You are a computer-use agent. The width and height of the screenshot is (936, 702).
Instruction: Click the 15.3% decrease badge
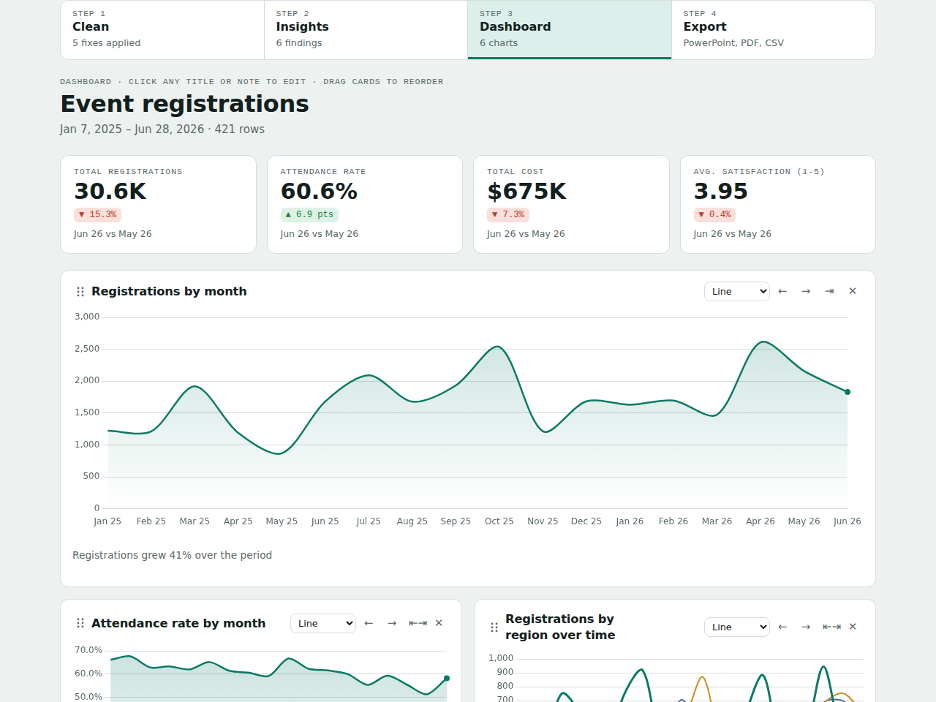pyautogui.click(x=98, y=214)
